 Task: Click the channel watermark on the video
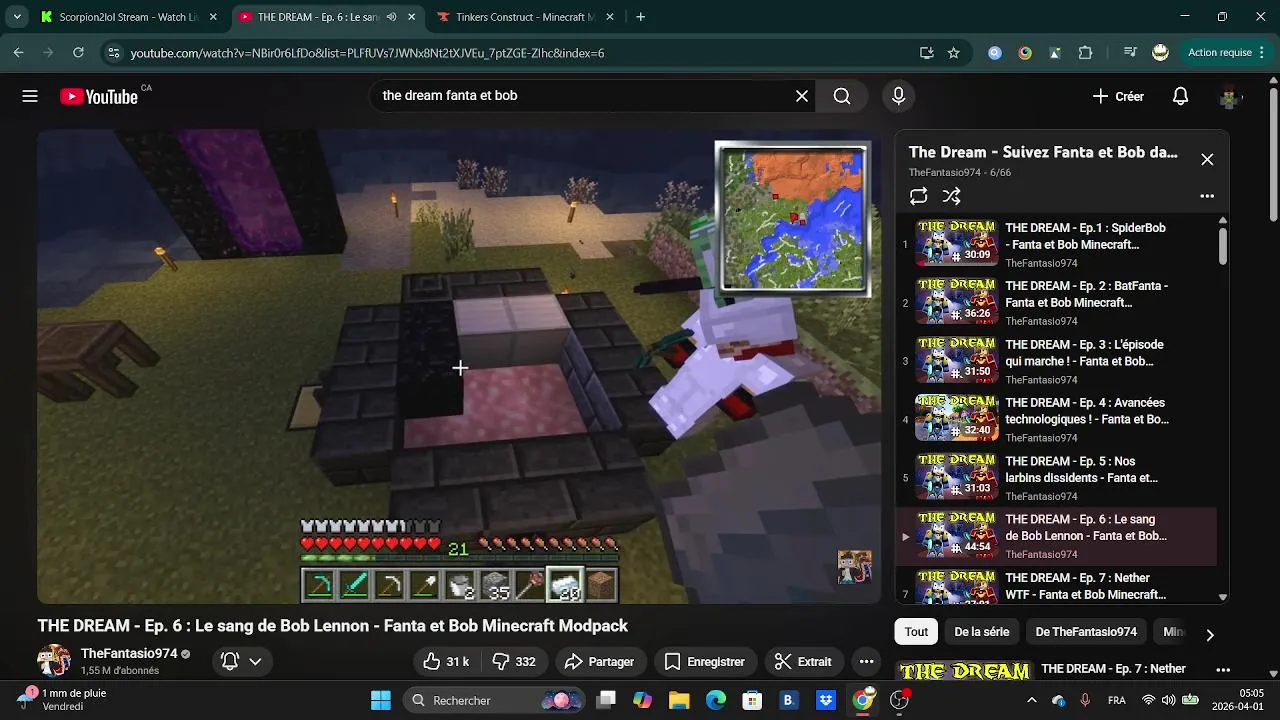854,567
